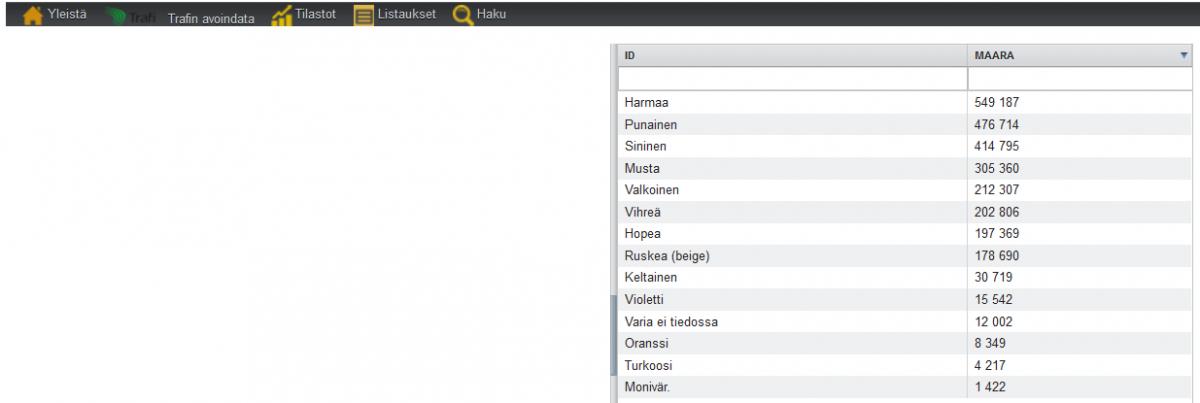Screen dimensions: 1200x403
Task: Sort the table by the ID column header
Action: coord(792,56)
